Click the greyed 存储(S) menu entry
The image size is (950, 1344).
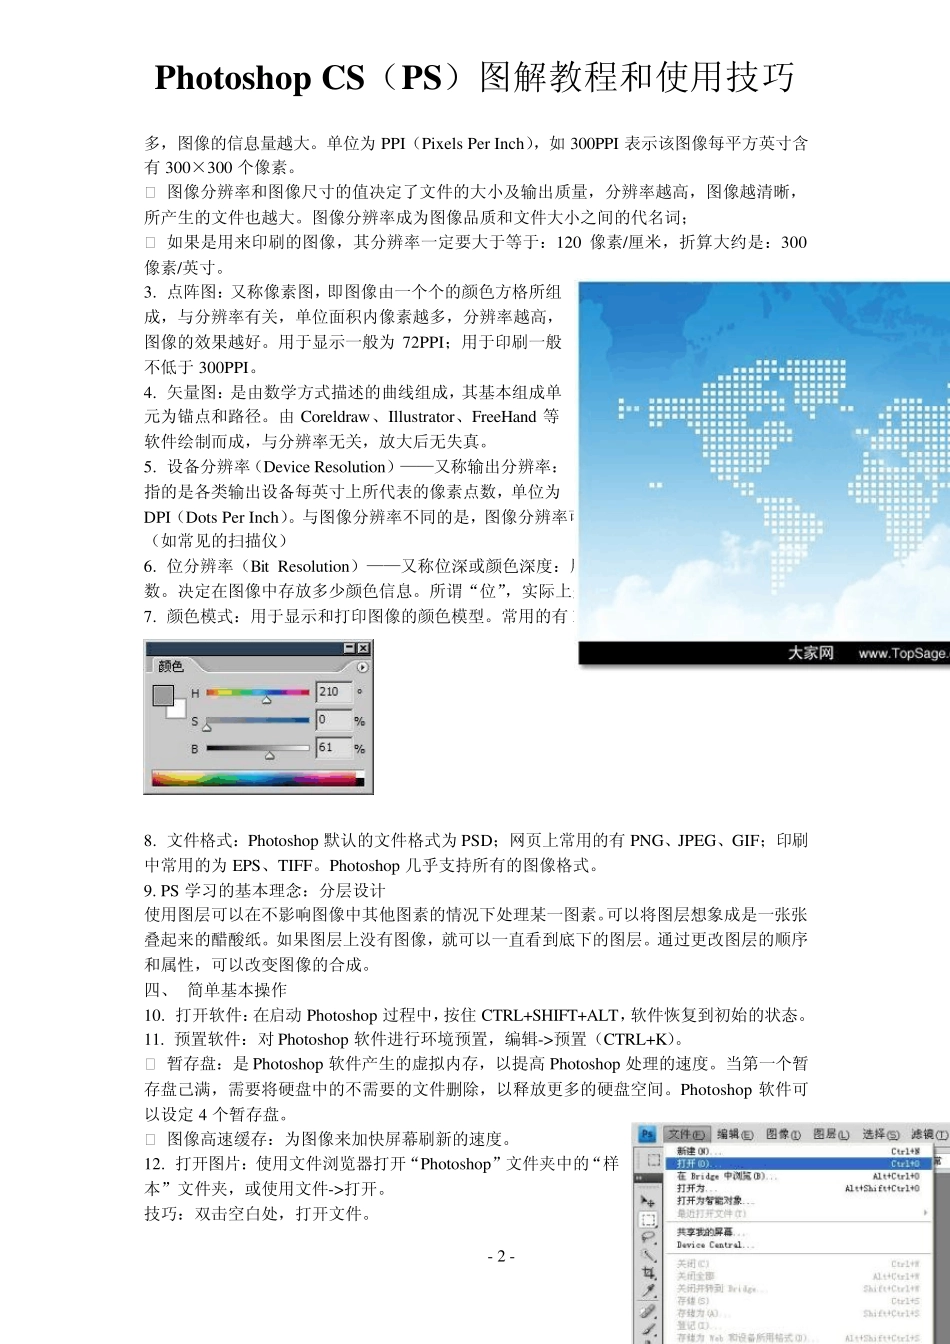point(799,1301)
